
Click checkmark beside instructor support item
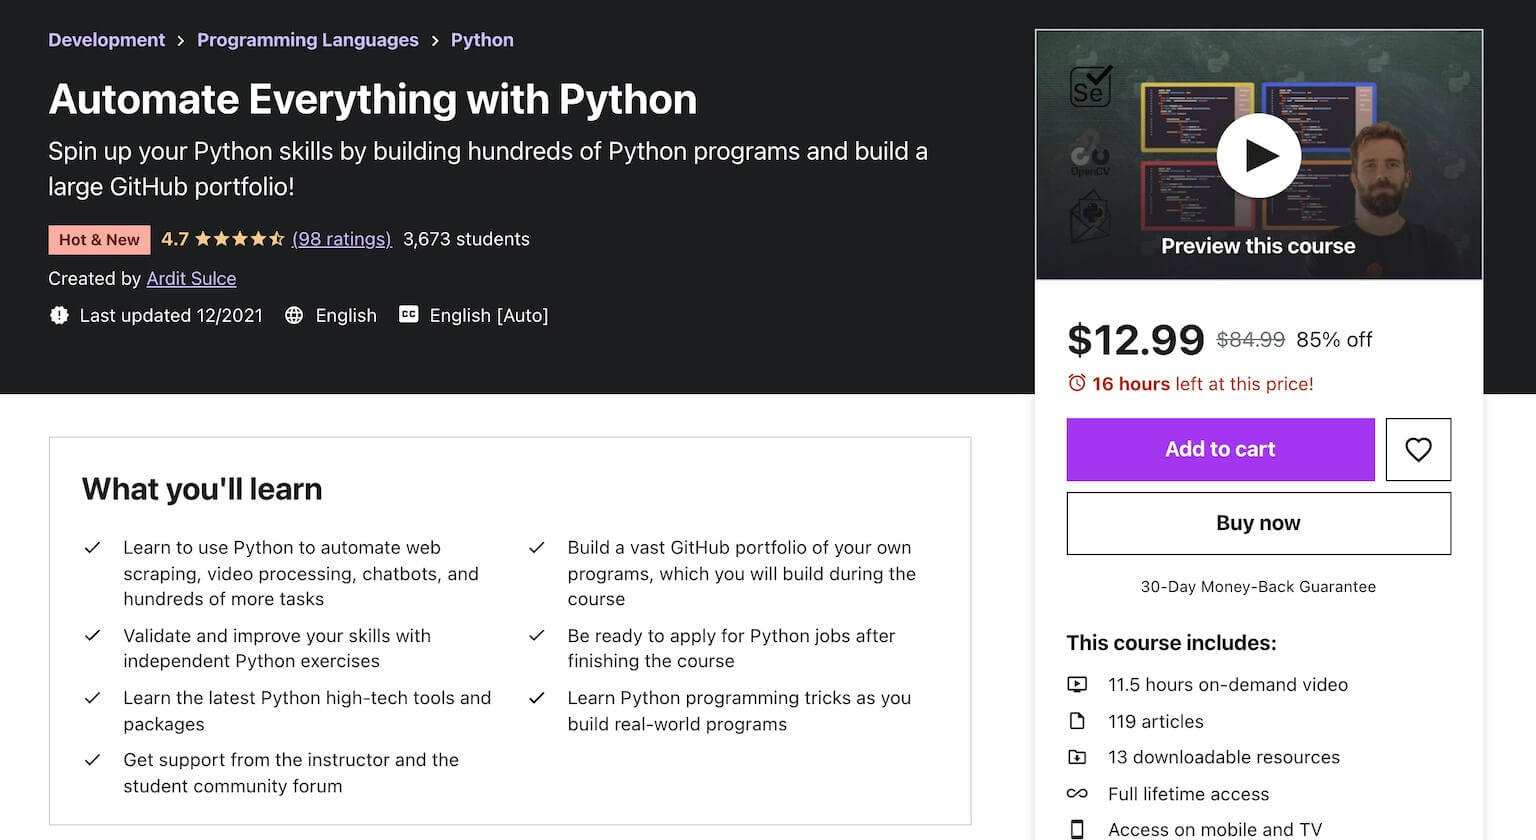[92, 760]
